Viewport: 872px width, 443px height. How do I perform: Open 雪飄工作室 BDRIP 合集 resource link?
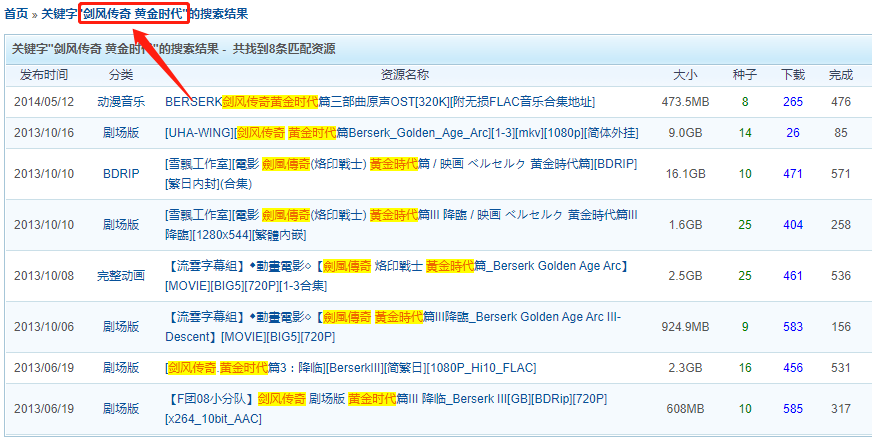[401, 174]
